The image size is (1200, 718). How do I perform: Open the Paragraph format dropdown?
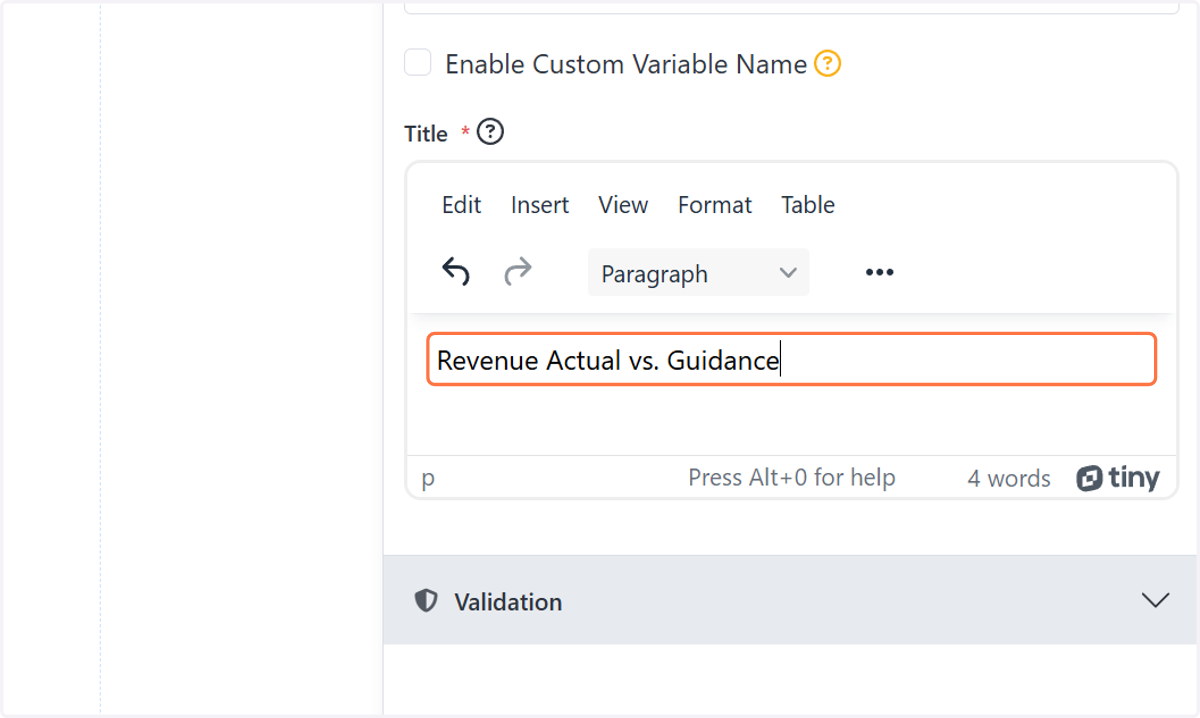(698, 273)
